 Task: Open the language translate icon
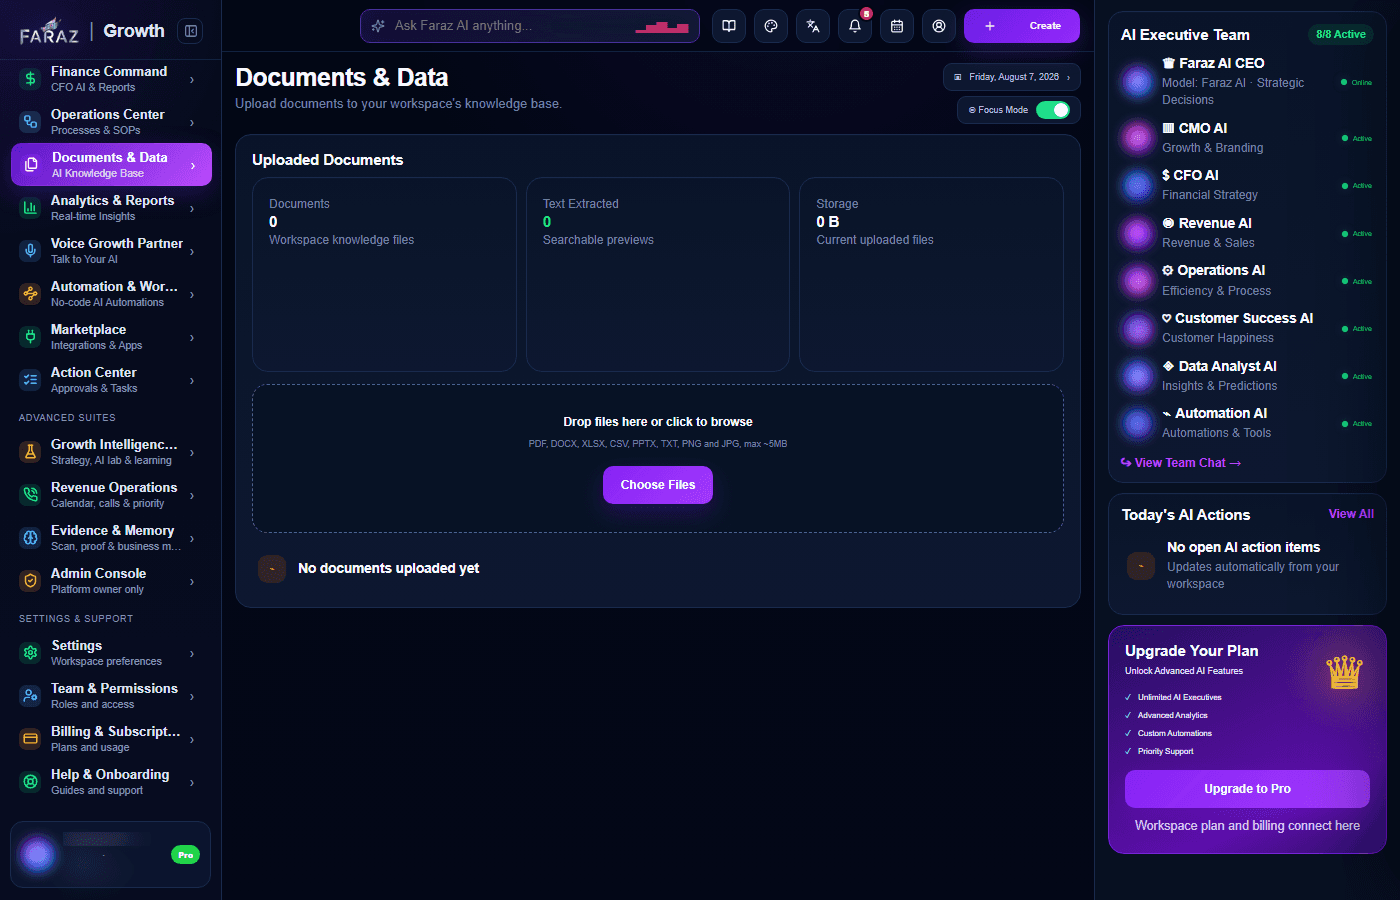tap(813, 26)
